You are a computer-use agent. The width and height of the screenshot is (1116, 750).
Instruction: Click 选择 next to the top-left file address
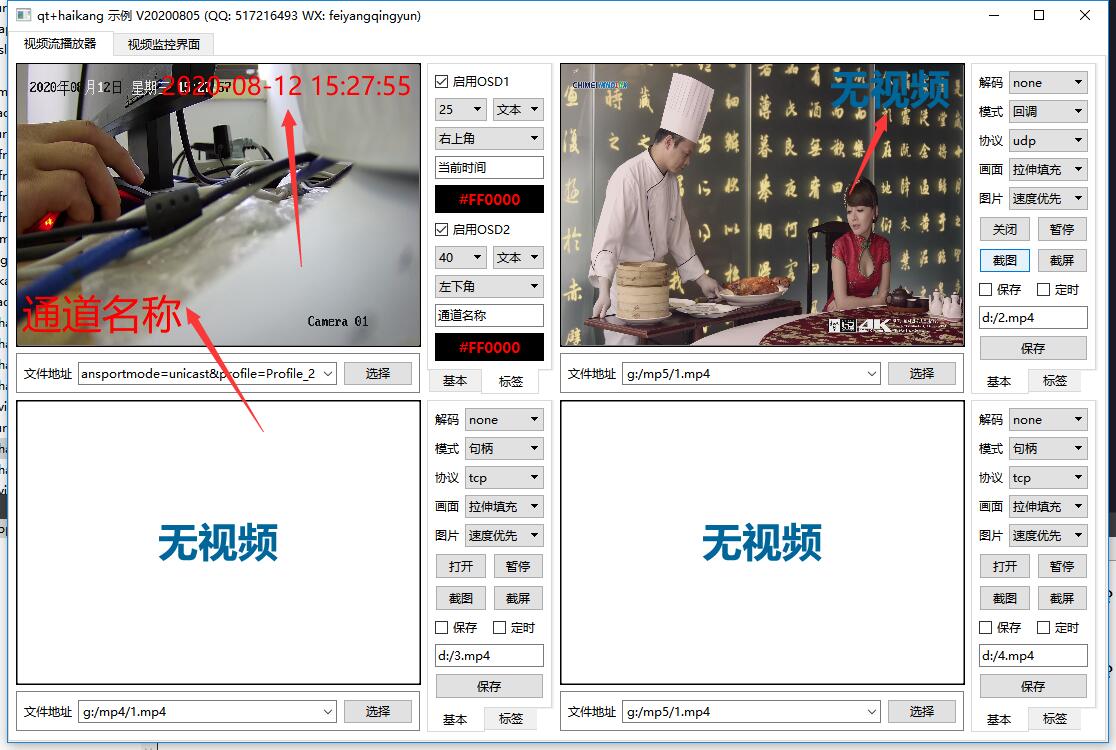pyautogui.click(x=378, y=373)
